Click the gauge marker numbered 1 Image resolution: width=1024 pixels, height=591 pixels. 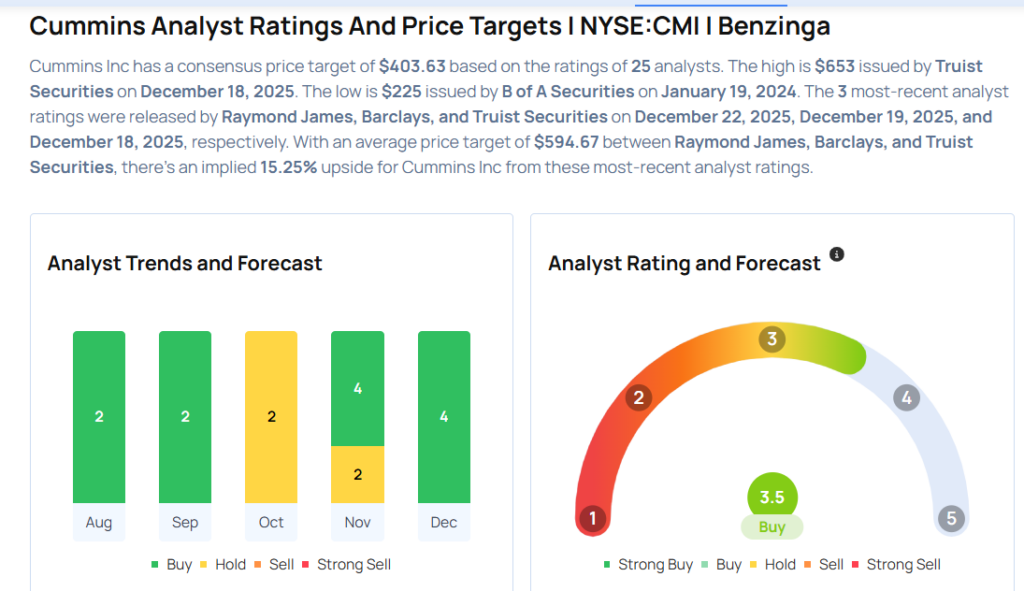tap(593, 518)
